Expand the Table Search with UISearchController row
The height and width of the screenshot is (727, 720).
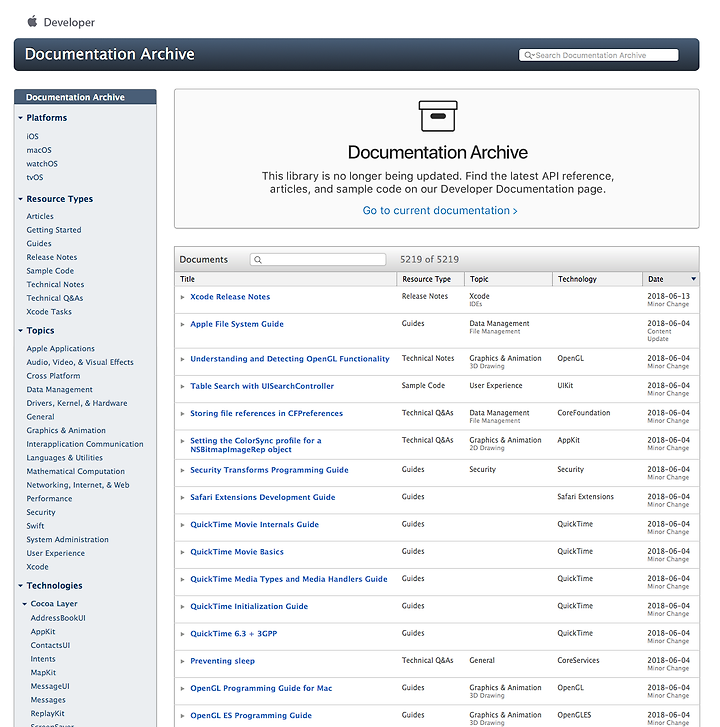(182, 386)
